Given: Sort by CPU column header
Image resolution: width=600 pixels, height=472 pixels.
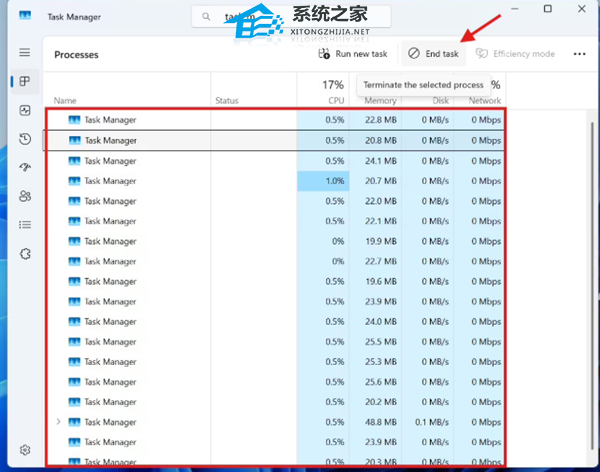Looking at the screenshot, I should (x=336, y=101).
